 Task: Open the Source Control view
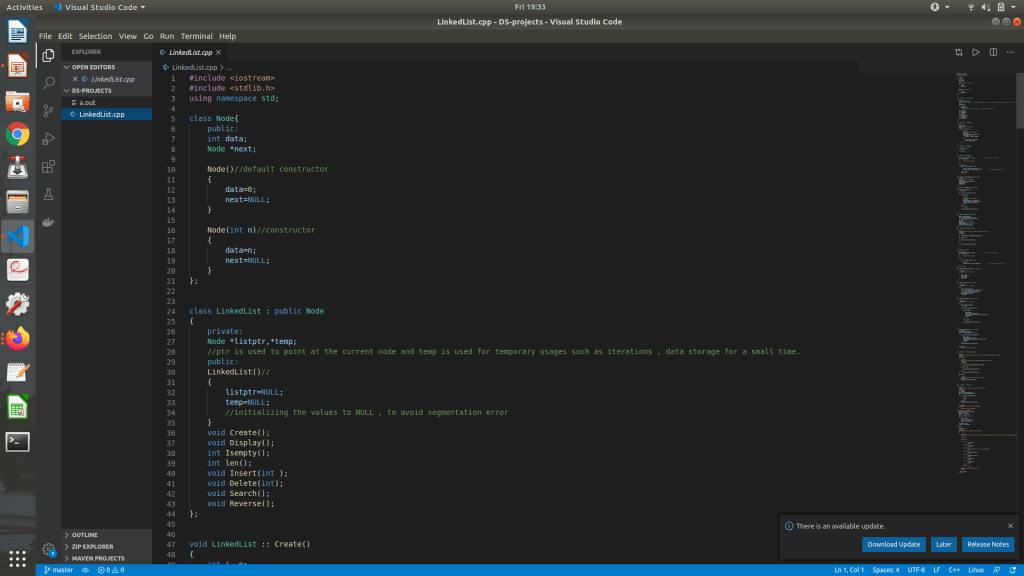pyautogui.click(x=48, y=111)
